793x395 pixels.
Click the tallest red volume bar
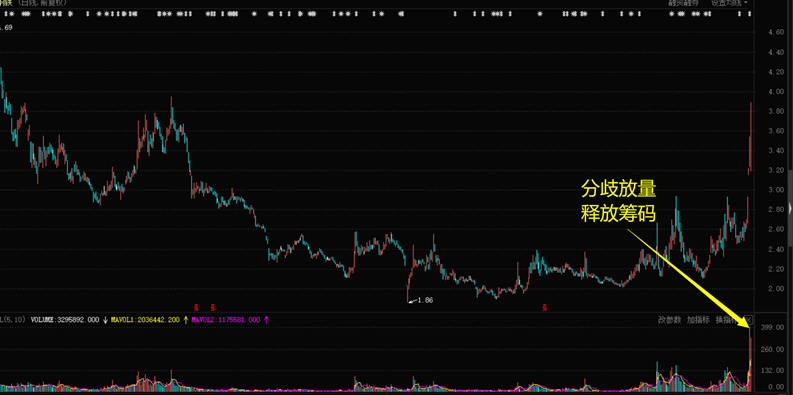point(750,360)
